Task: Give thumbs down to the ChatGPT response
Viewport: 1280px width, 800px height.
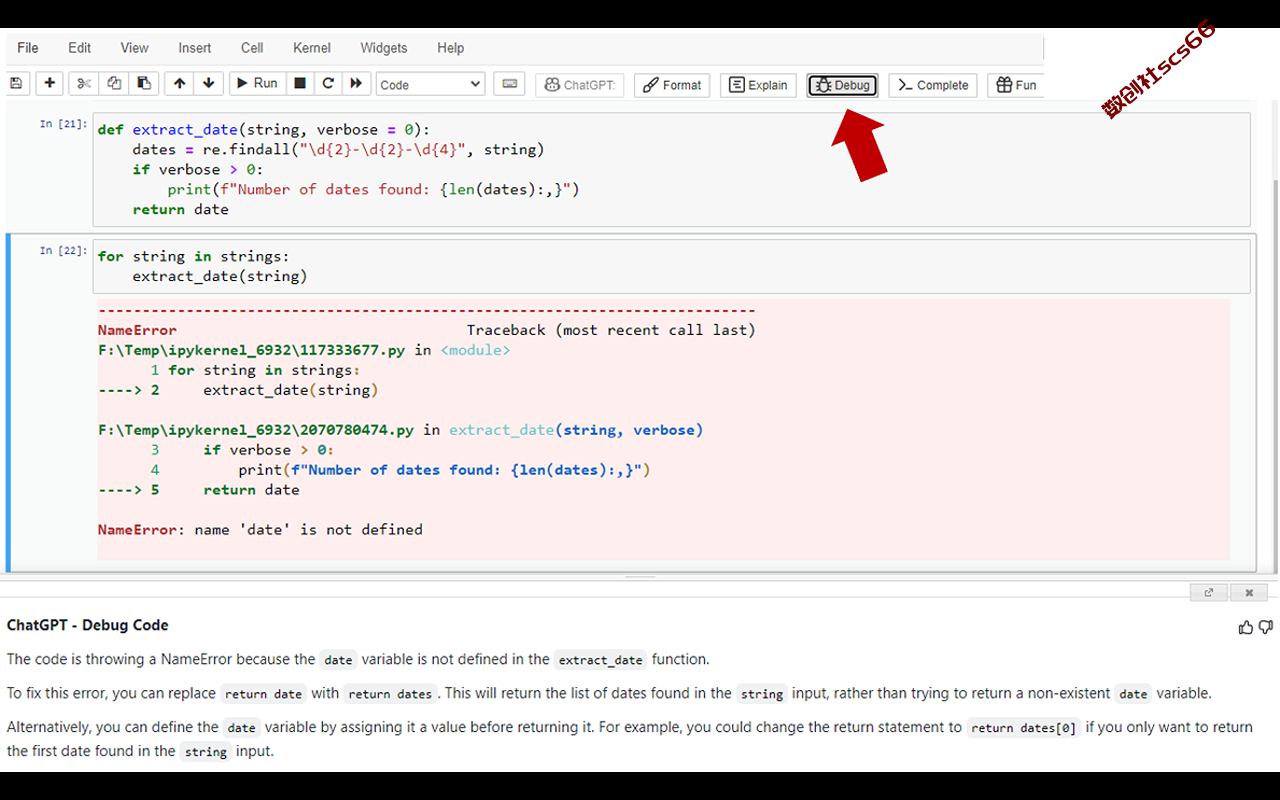Action: [1265, 627]
